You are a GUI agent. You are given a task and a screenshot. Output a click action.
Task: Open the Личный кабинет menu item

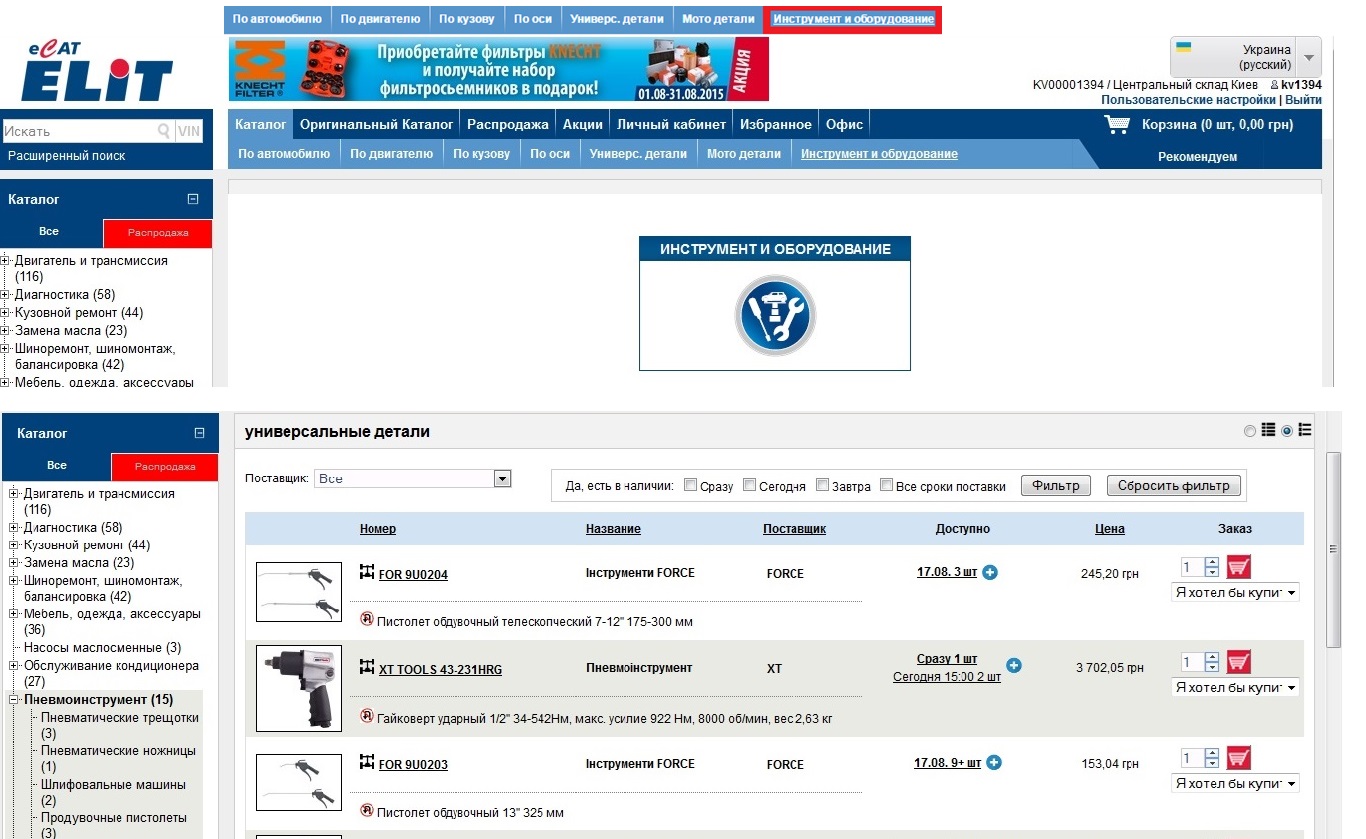tap(671, 124)
